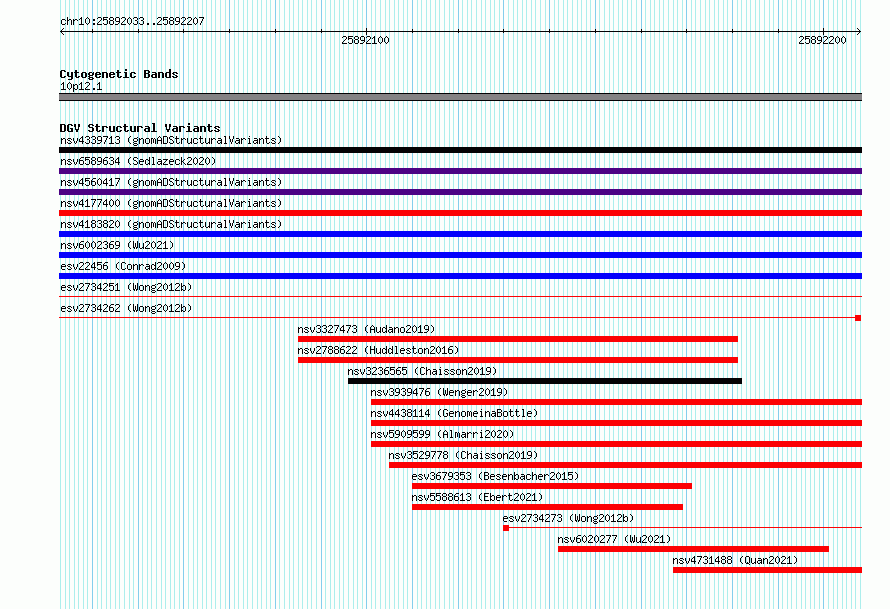Click the purple bar under nsv4560417
Image resolution: width=890 pixels, height=609 pixels.
click(460, 192)
